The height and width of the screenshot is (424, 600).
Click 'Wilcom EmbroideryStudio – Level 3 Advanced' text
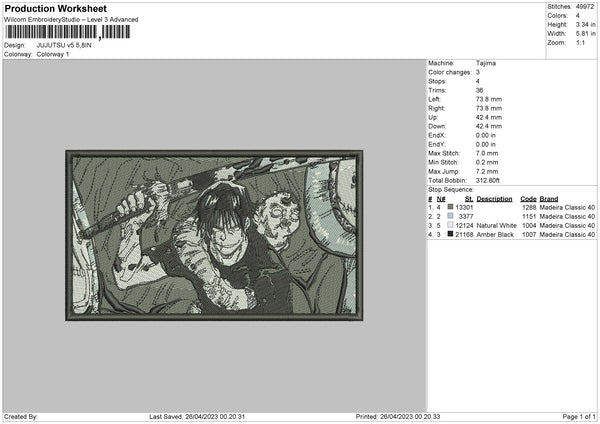point(71,20)
